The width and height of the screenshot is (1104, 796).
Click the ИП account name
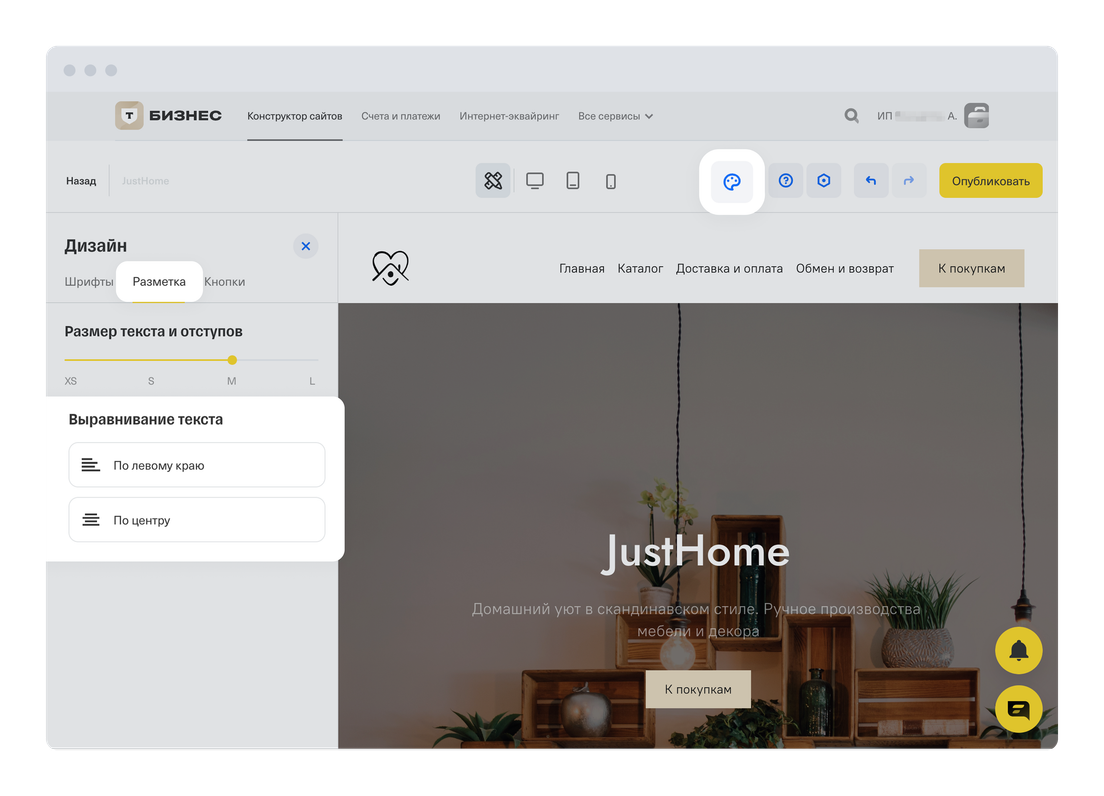[917, 115]
